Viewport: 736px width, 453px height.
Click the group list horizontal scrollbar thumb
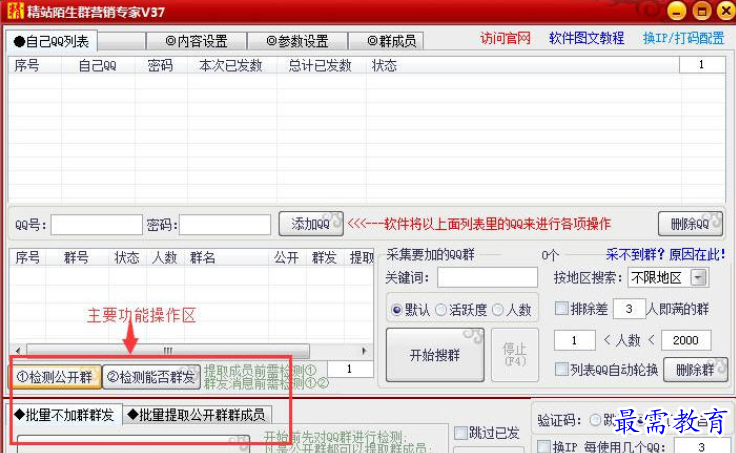(x=168, y=351)
